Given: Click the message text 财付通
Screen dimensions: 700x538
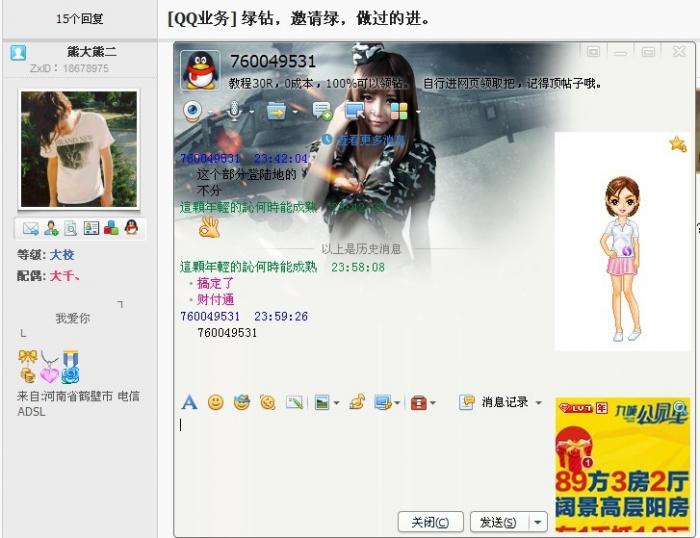Looking at the screenshot, I should point(215,300).
